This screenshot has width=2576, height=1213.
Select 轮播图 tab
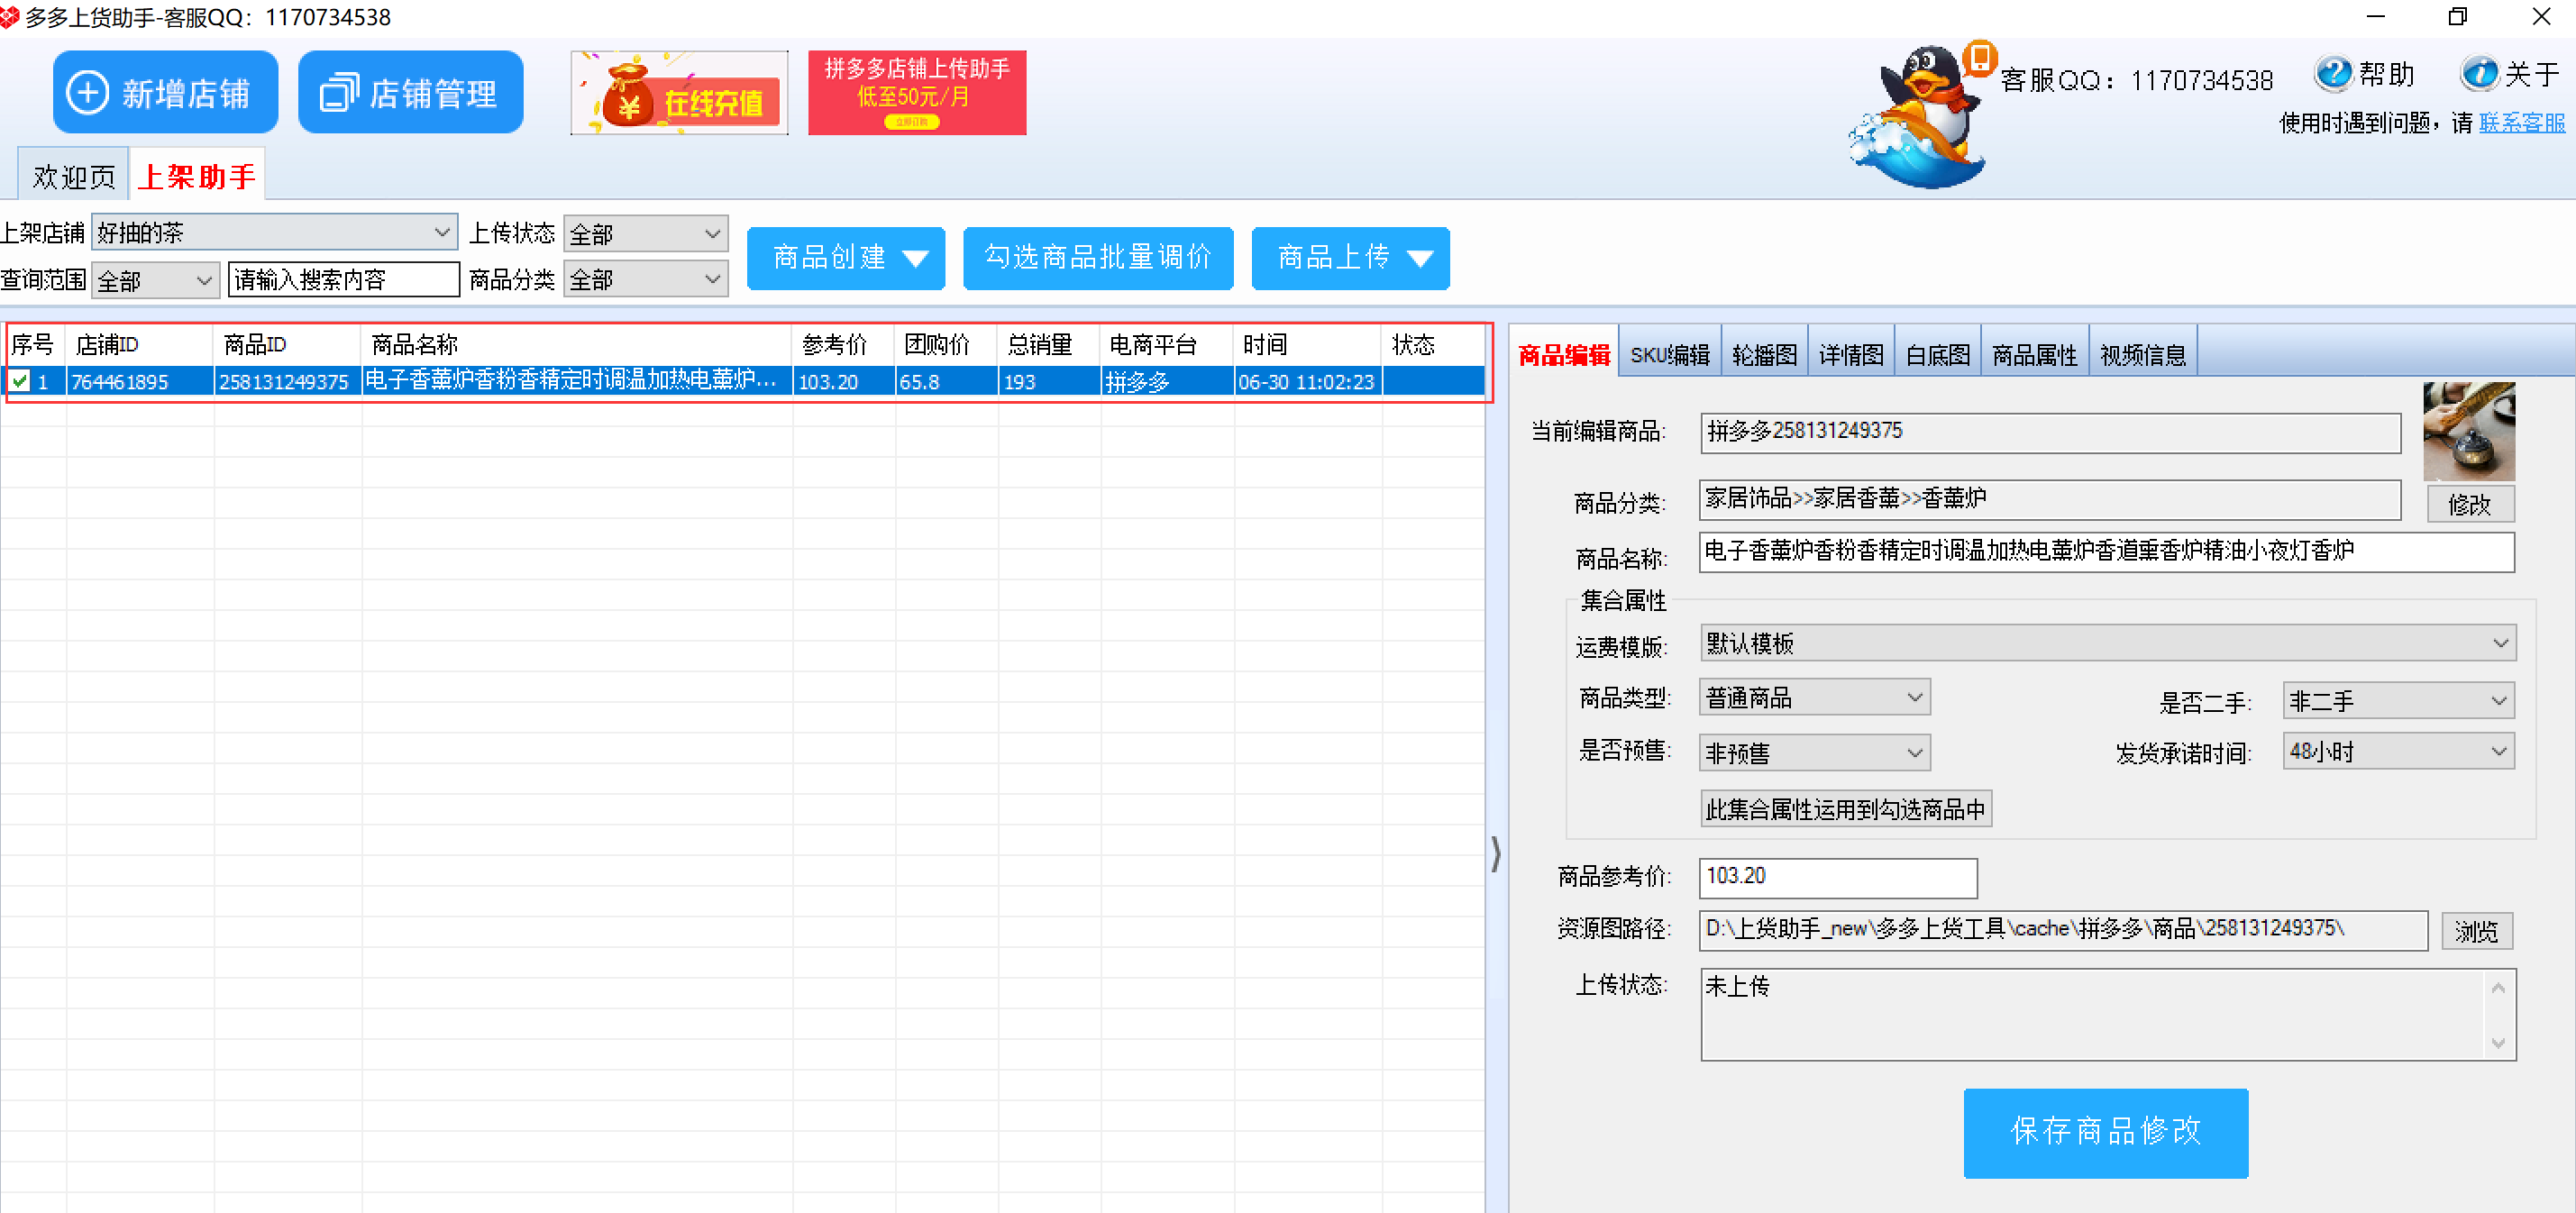coord(1764,354)
